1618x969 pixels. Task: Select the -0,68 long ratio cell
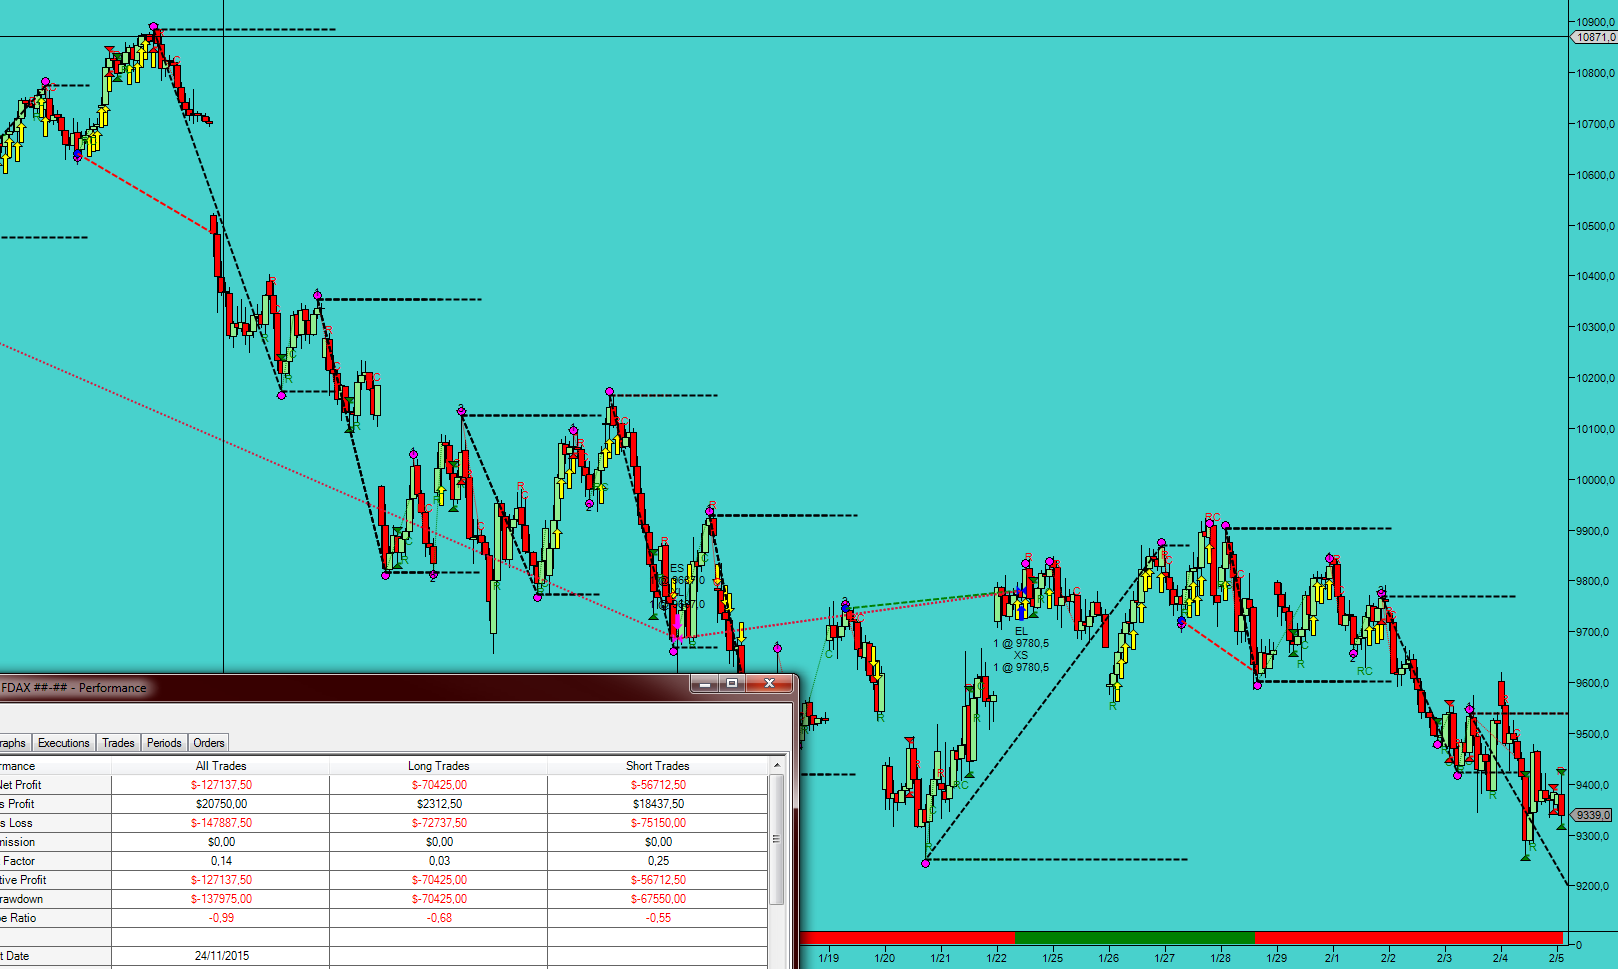438,918
